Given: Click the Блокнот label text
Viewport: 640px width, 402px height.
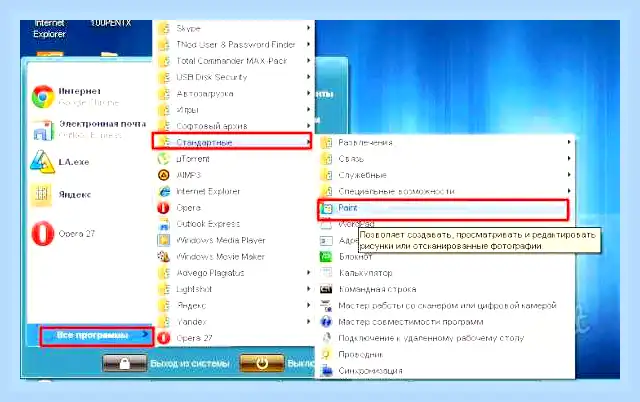Looking at the screenshot, I should click(356, 257).
